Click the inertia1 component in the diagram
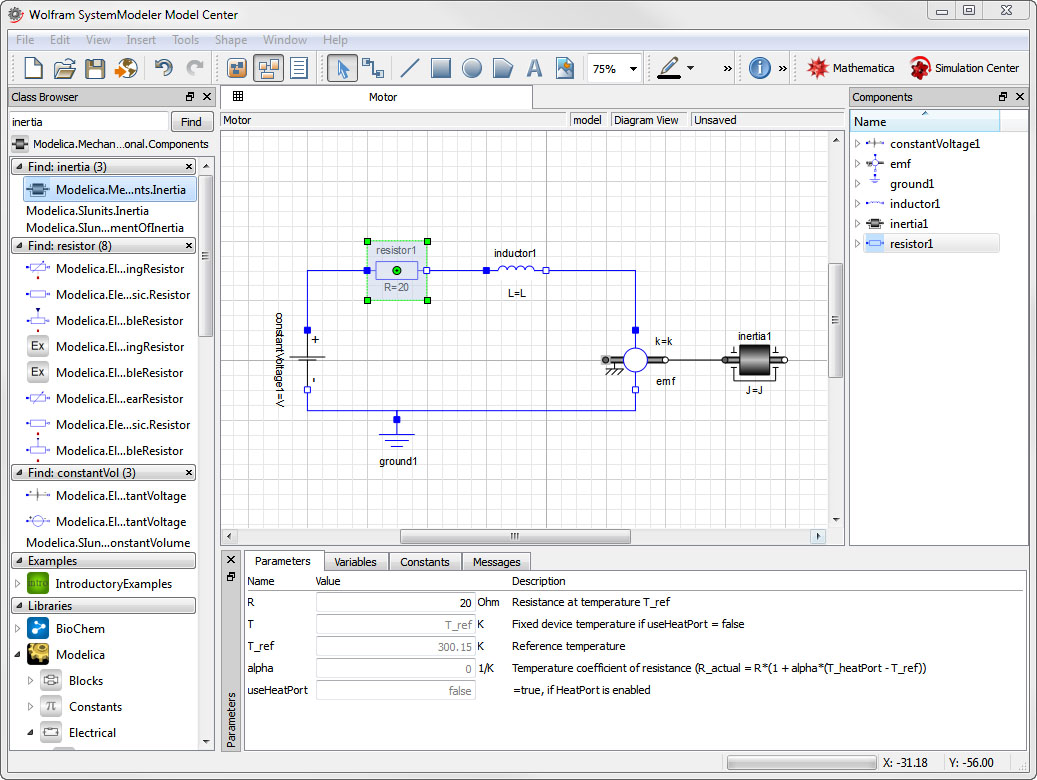1037x780 pixels. tap(754, 361)
